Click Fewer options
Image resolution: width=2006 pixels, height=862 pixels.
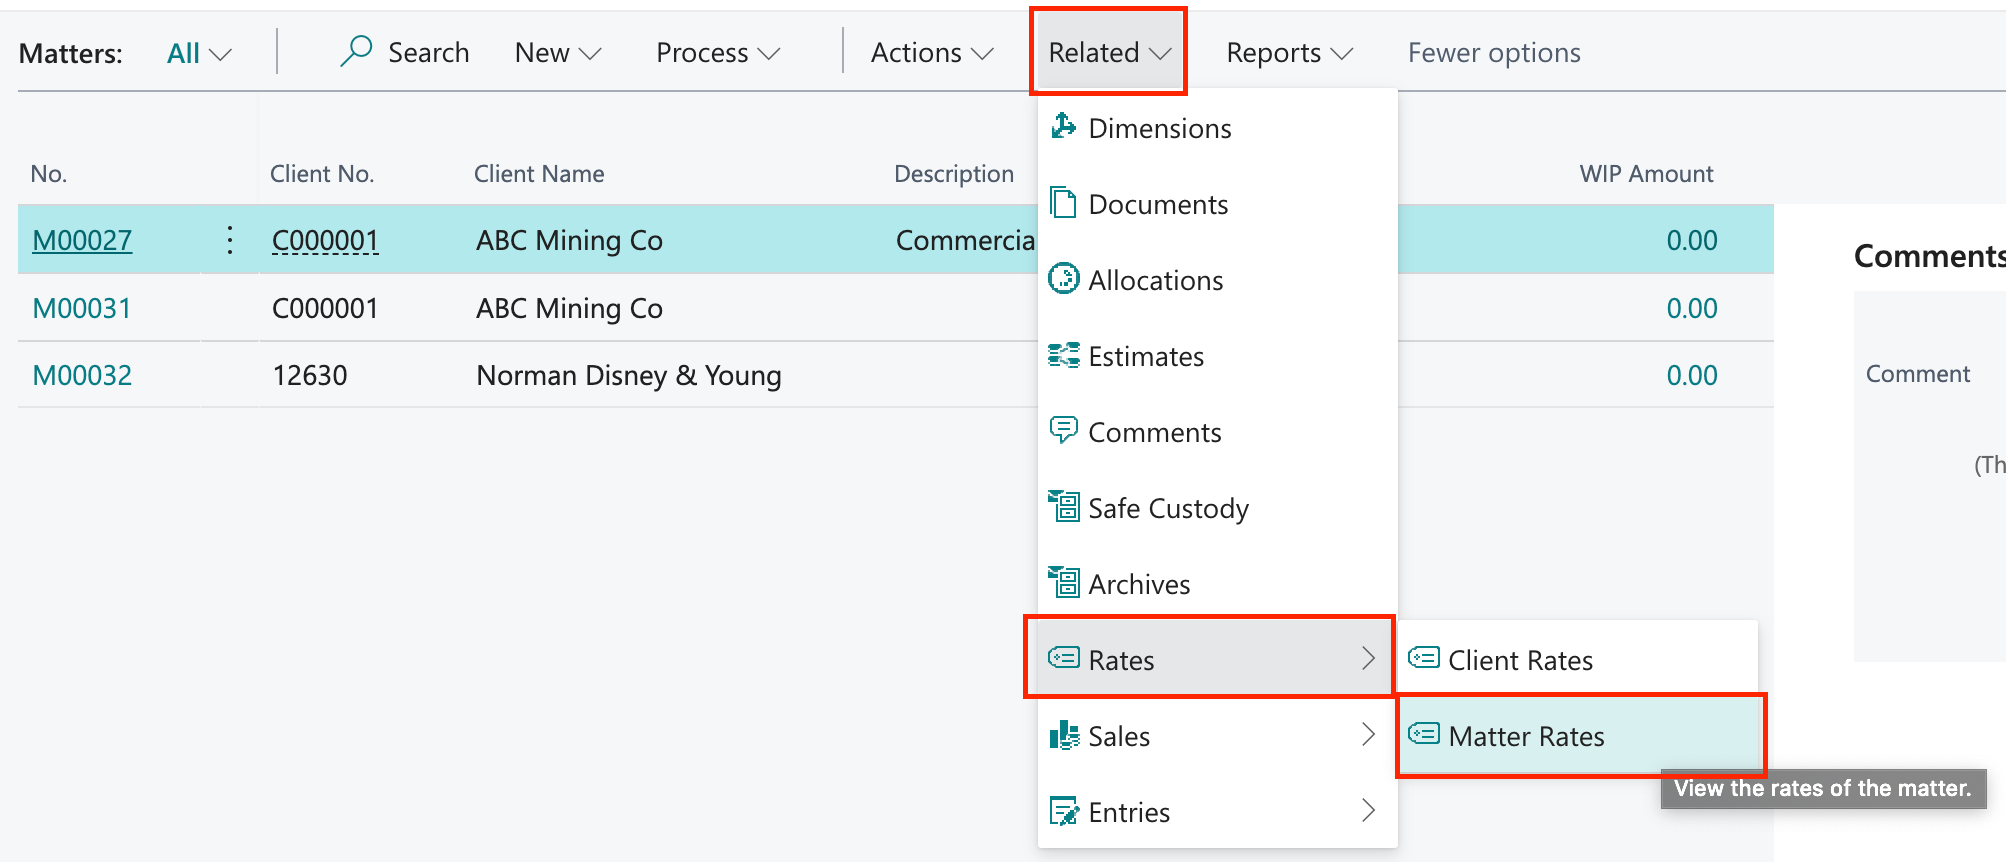(1494, 53)
